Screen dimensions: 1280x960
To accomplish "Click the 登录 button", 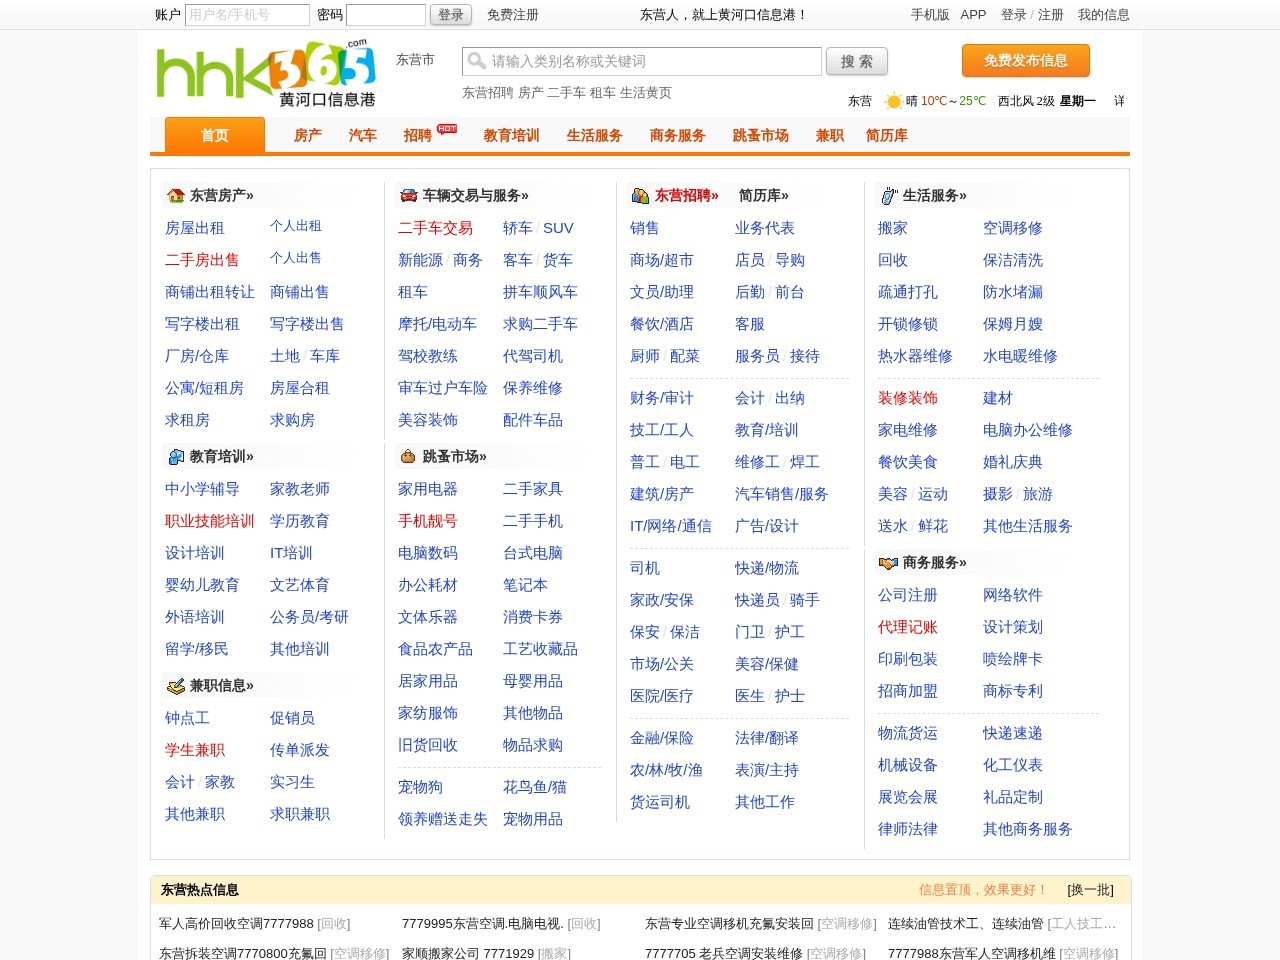I will point(451,15).
